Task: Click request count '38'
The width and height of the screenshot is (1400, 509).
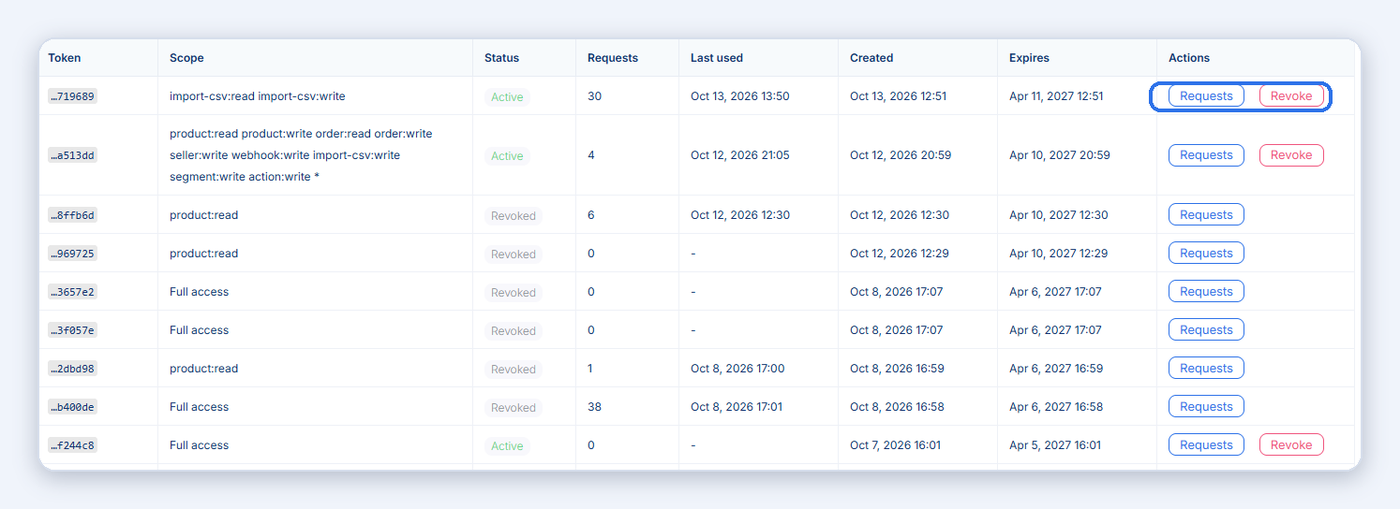Action: [594, 407]
